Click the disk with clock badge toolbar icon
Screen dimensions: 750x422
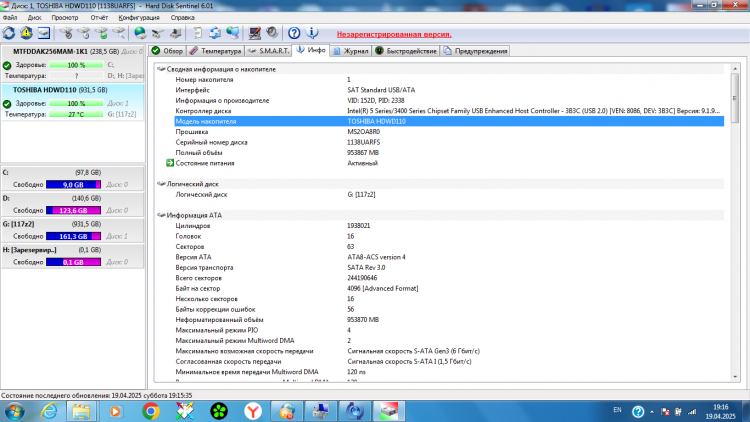point(84,33)
